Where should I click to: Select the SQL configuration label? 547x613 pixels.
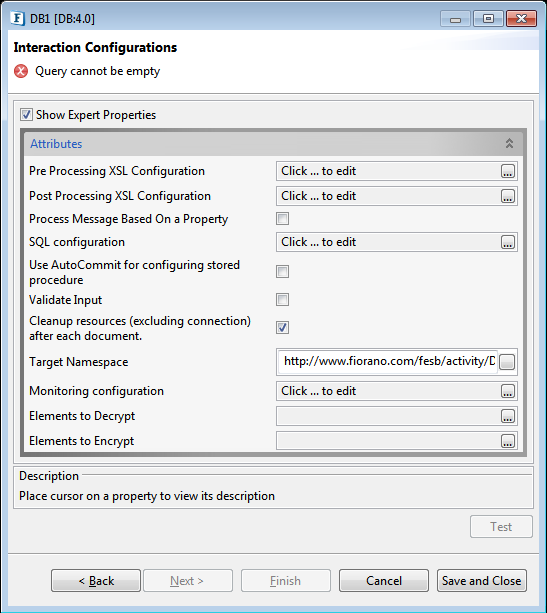click(x=77, y=242)
